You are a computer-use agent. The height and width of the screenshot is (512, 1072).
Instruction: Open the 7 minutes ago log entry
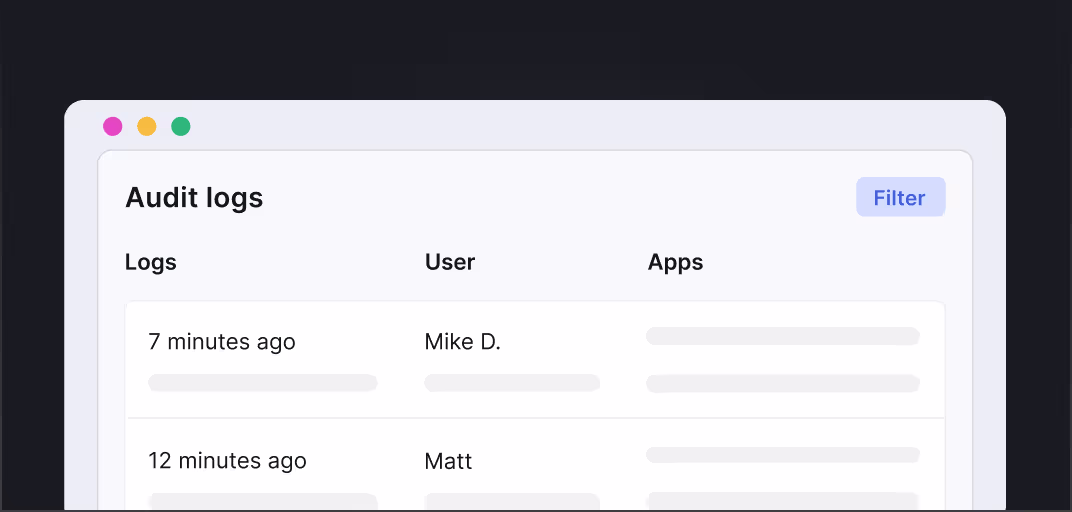(x=222, y=342)
